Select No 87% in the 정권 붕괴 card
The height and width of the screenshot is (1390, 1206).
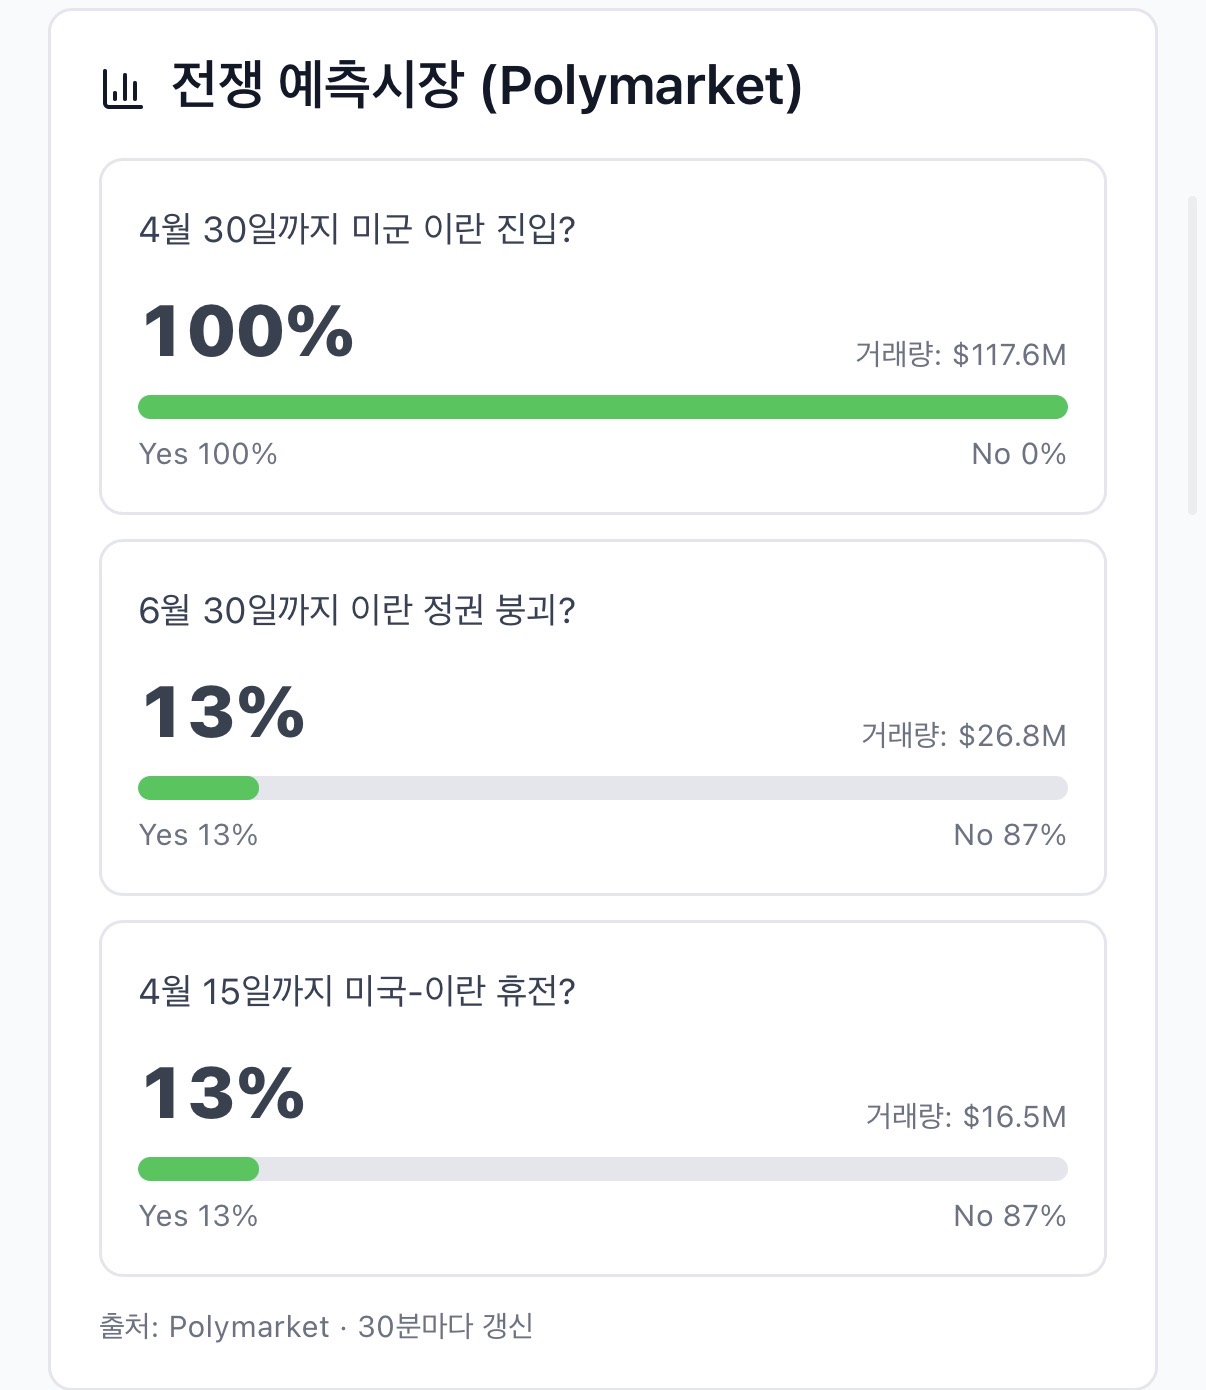coord(1009,835)
